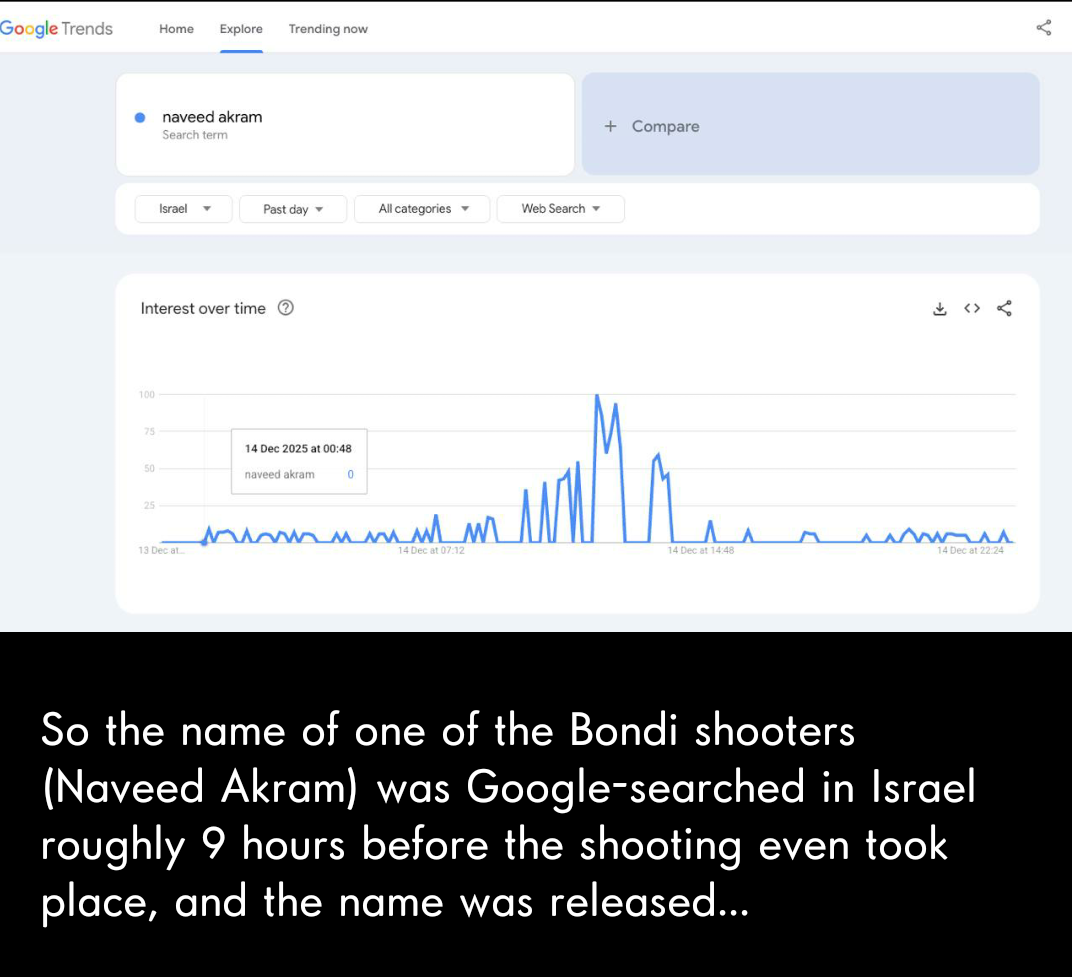1072x977 pixels.
Task: Click the 14 Dec 2025 at 00:48 tooltip
Action: [x=299, y=461]
